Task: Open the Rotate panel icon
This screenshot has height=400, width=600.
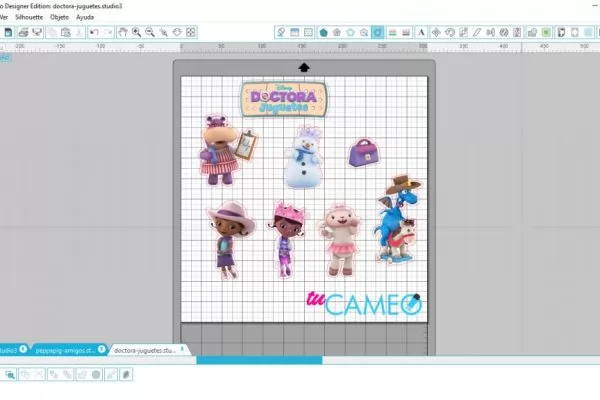Action: 450,33
